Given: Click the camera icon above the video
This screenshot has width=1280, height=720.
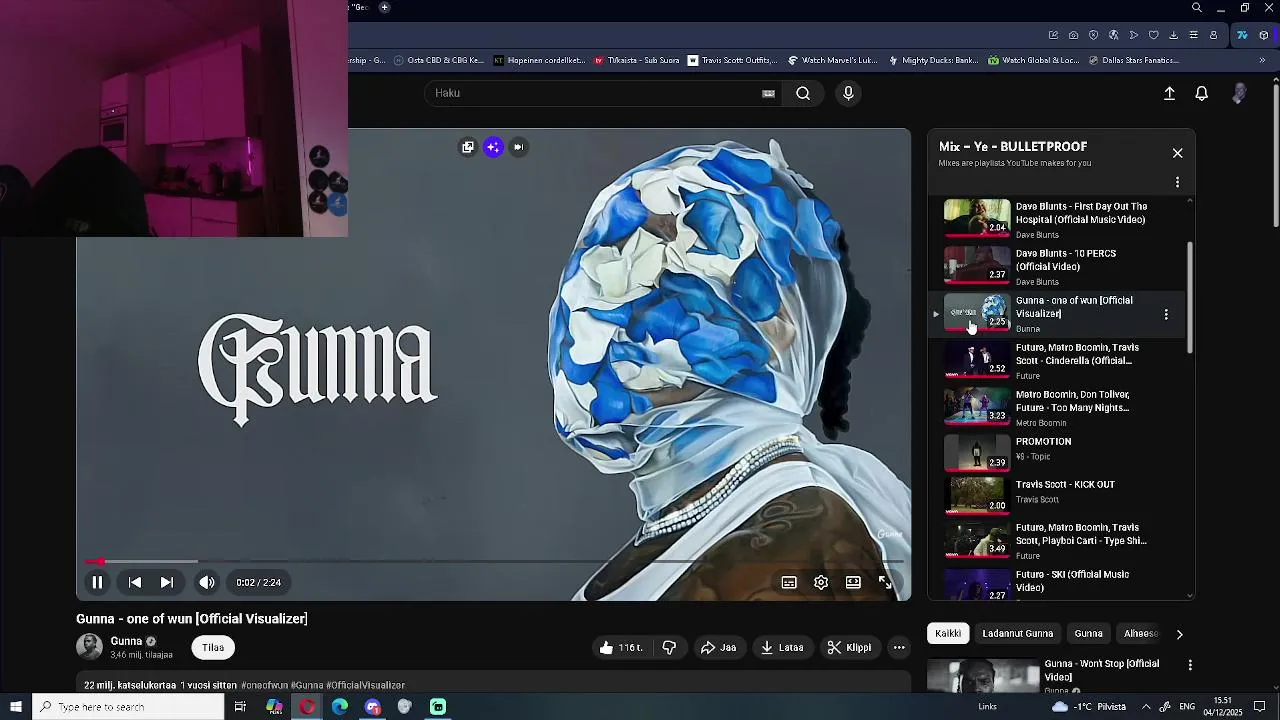Looking at the screenshot, I should (x=518, y=147).
